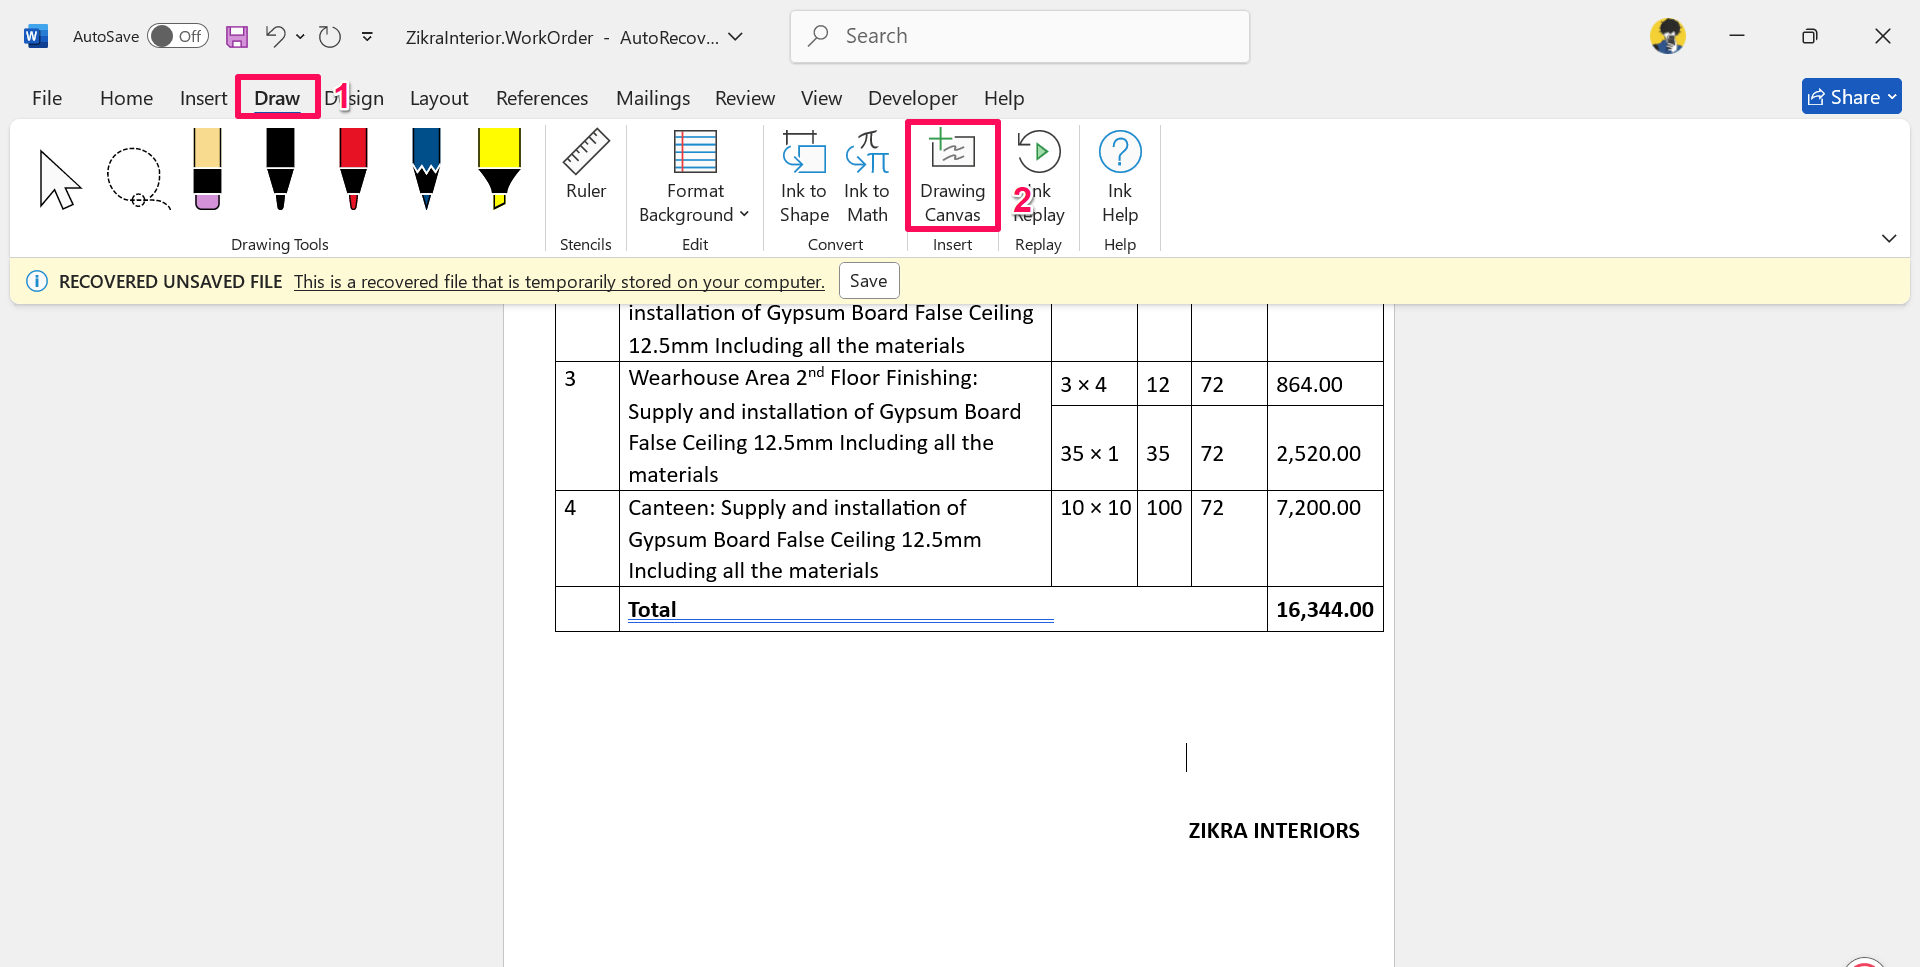Switch to the Home tab
The height and width of the screenshot is (967, 1920).
[126, 98]
